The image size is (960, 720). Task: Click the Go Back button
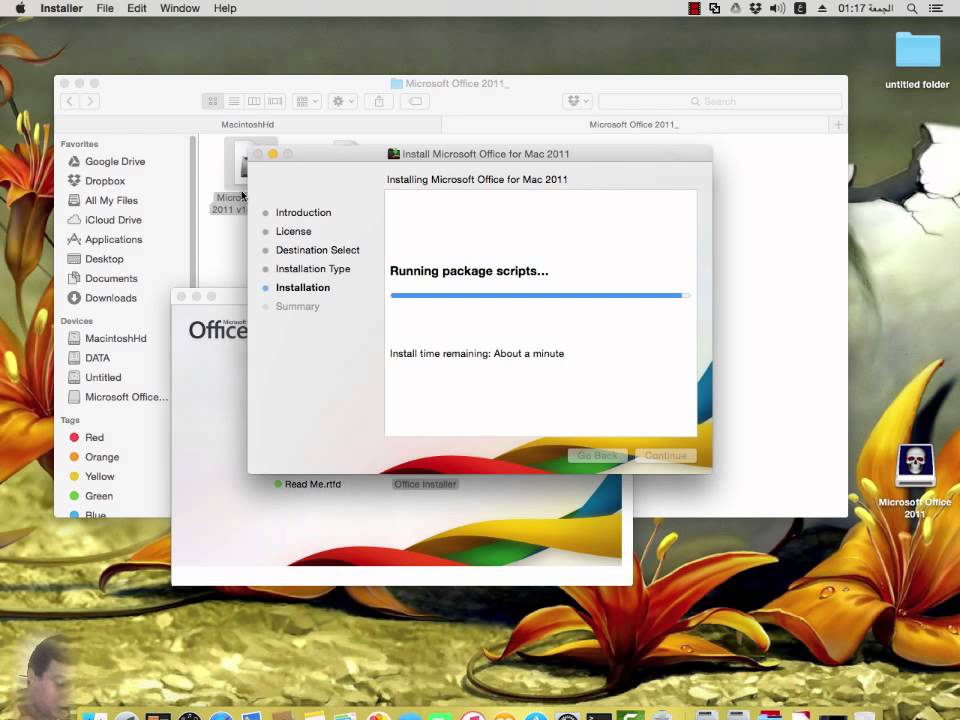point(598,456)
